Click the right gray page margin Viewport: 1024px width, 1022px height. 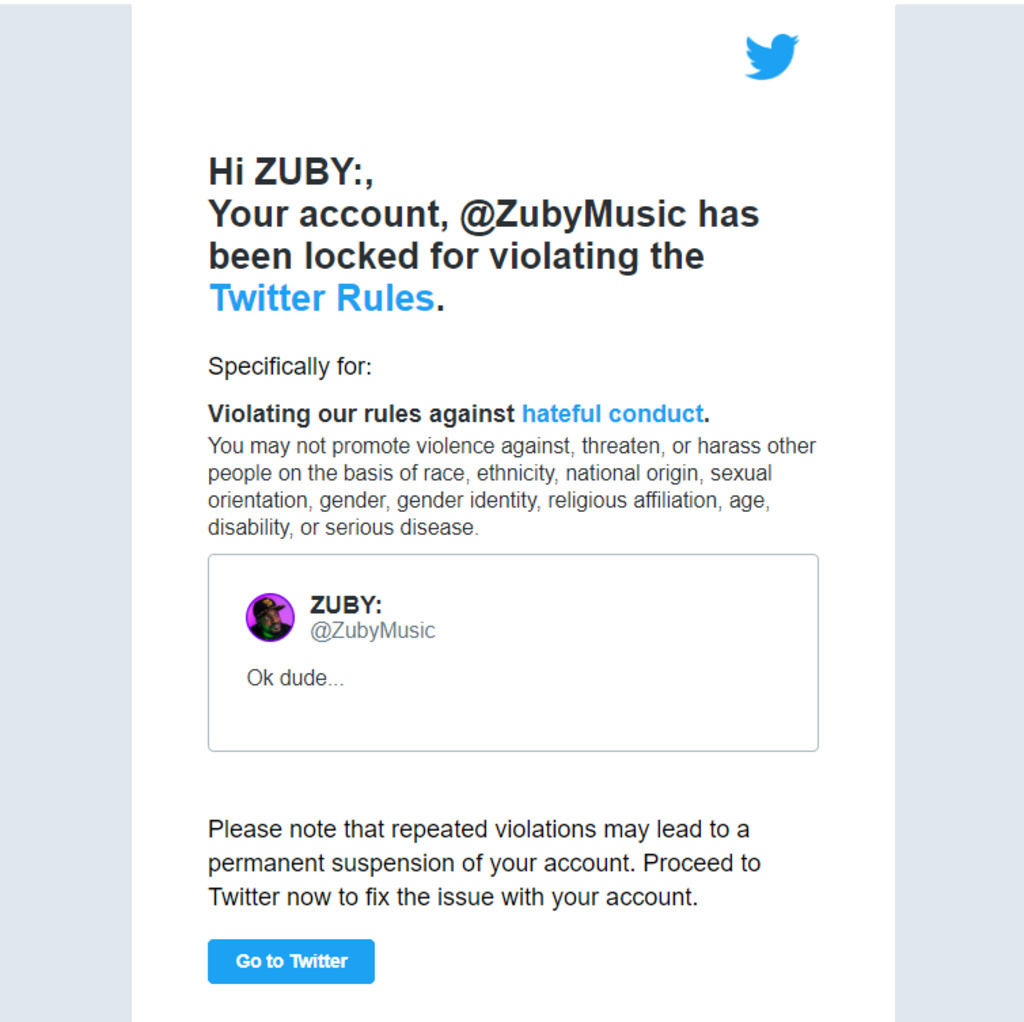click(x=958, y=500)
